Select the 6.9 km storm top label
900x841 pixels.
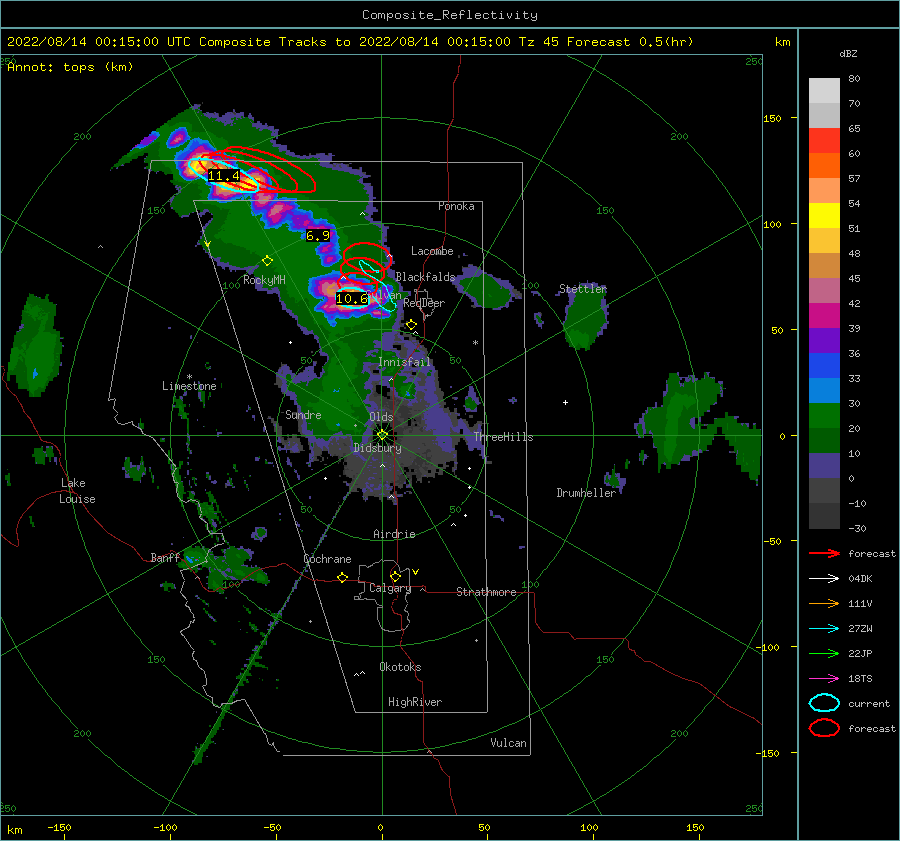click(x=317, y=235)
